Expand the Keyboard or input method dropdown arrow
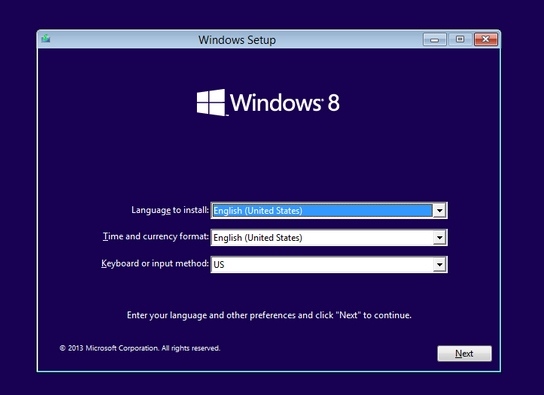 coord(440,265)
